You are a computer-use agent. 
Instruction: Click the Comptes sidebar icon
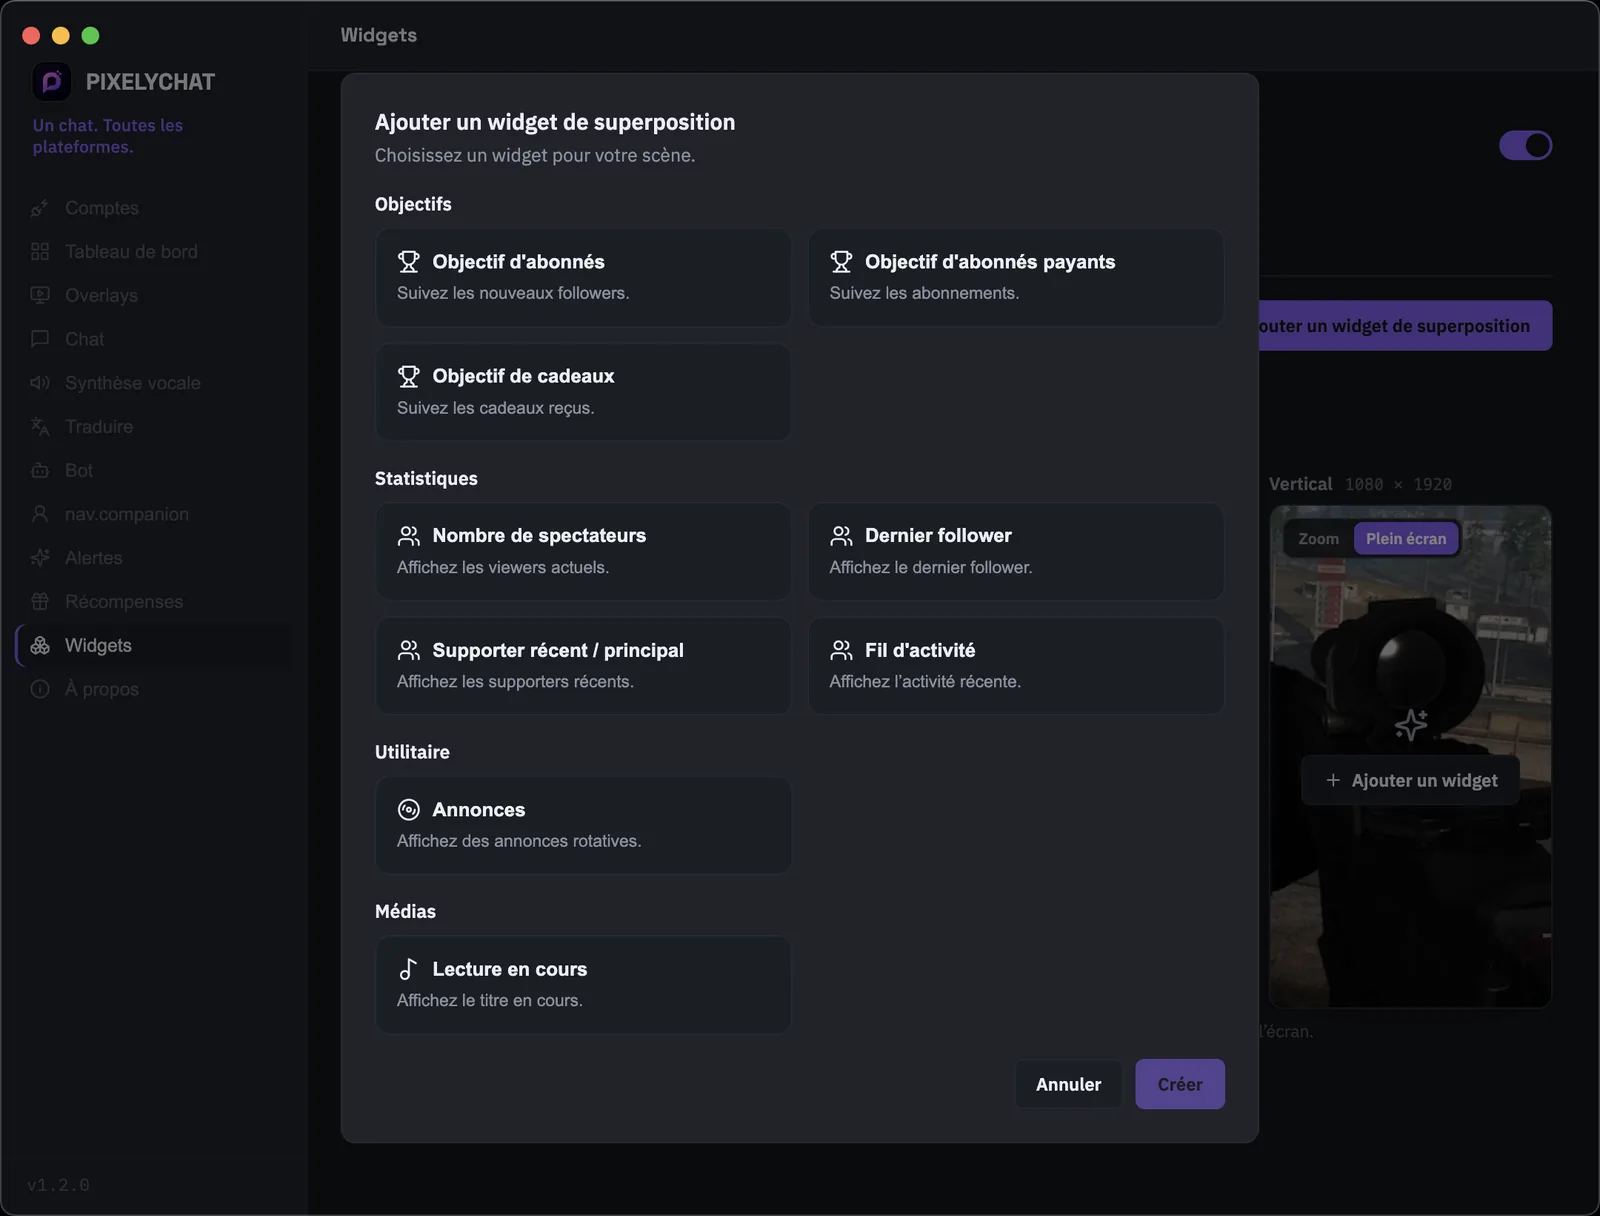40,208
